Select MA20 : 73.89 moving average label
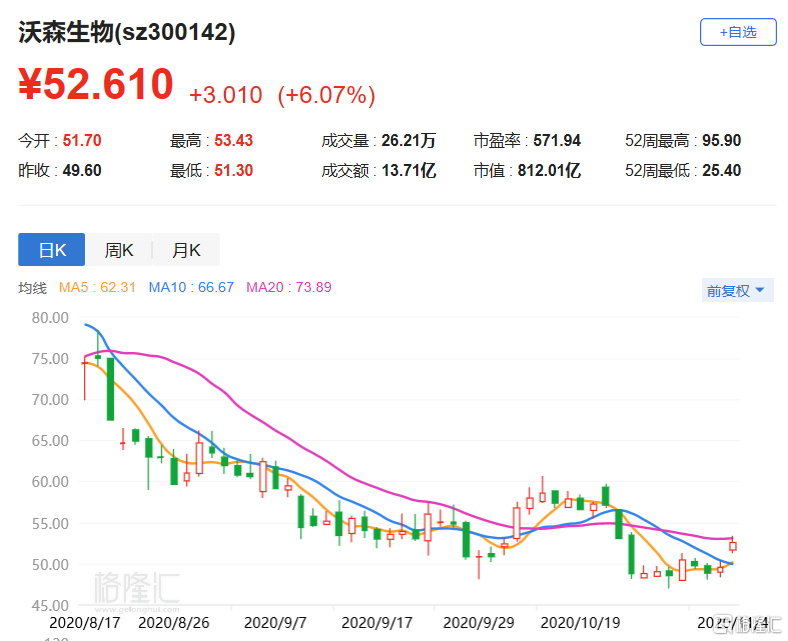The image size is (788, 641). point(288,287)
